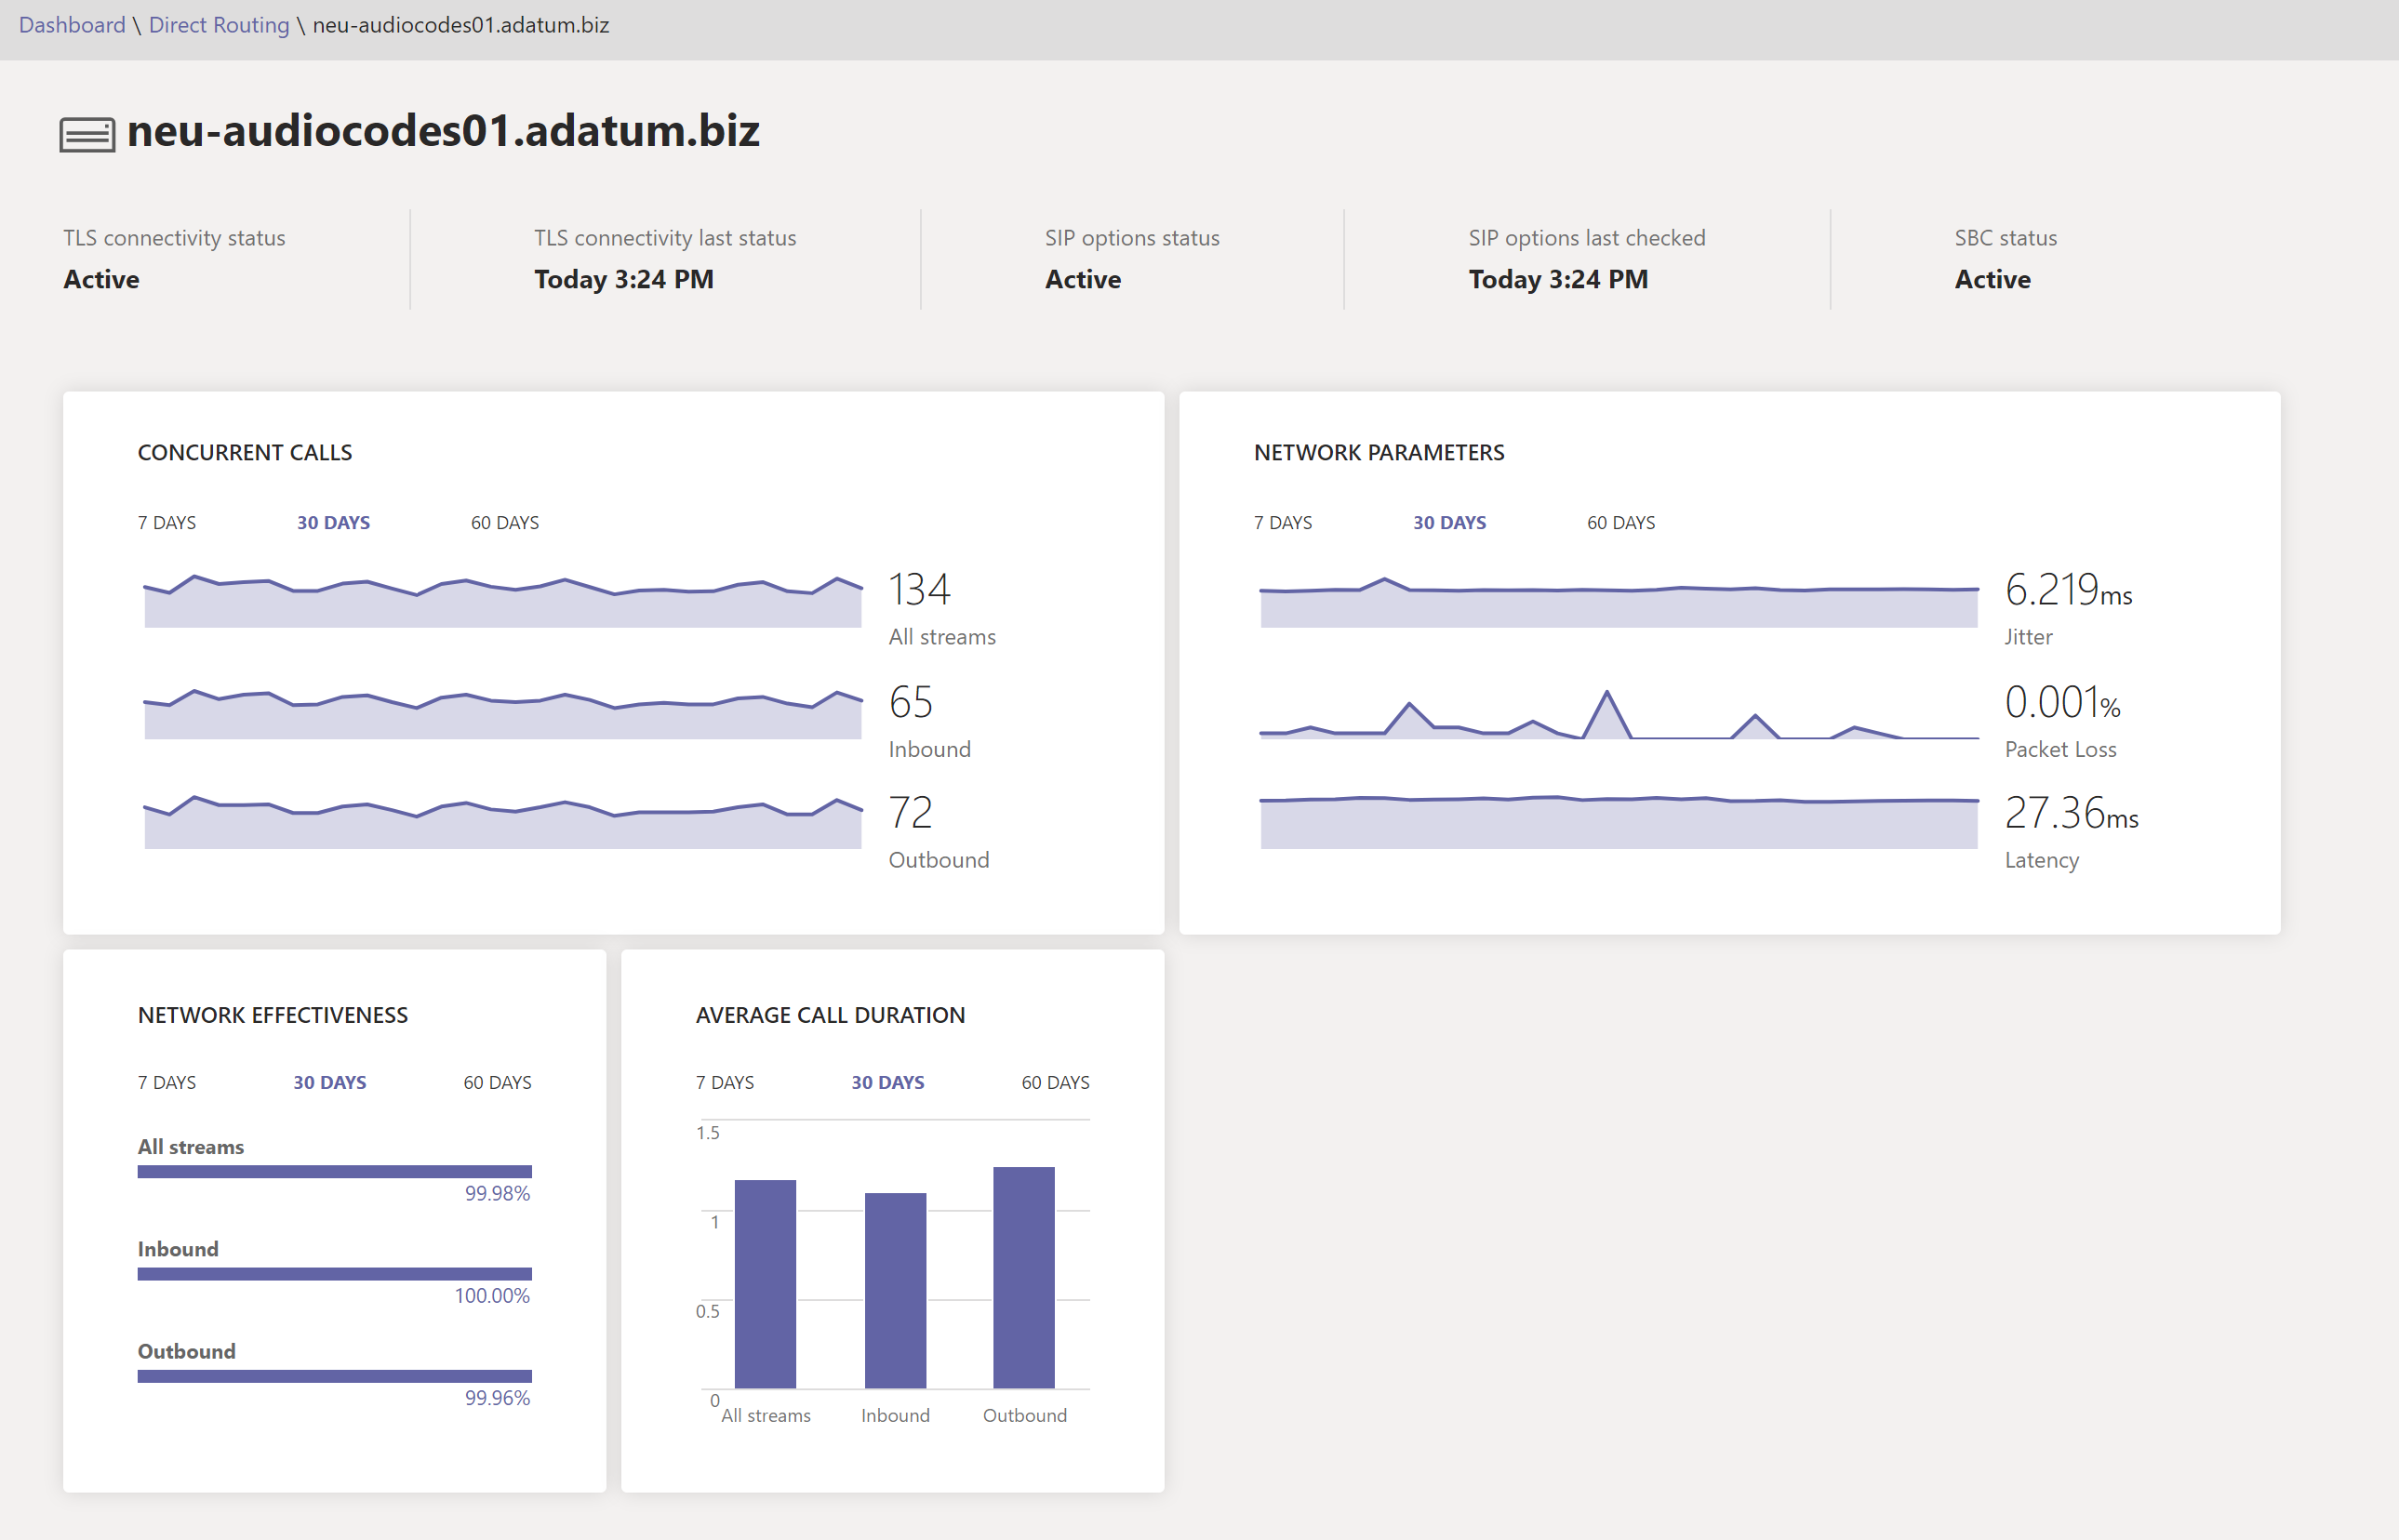Select 7 DAYS in Network Parameters
The image size is (2399, 1540).
pyautogui.click(x=1283, y=522)
